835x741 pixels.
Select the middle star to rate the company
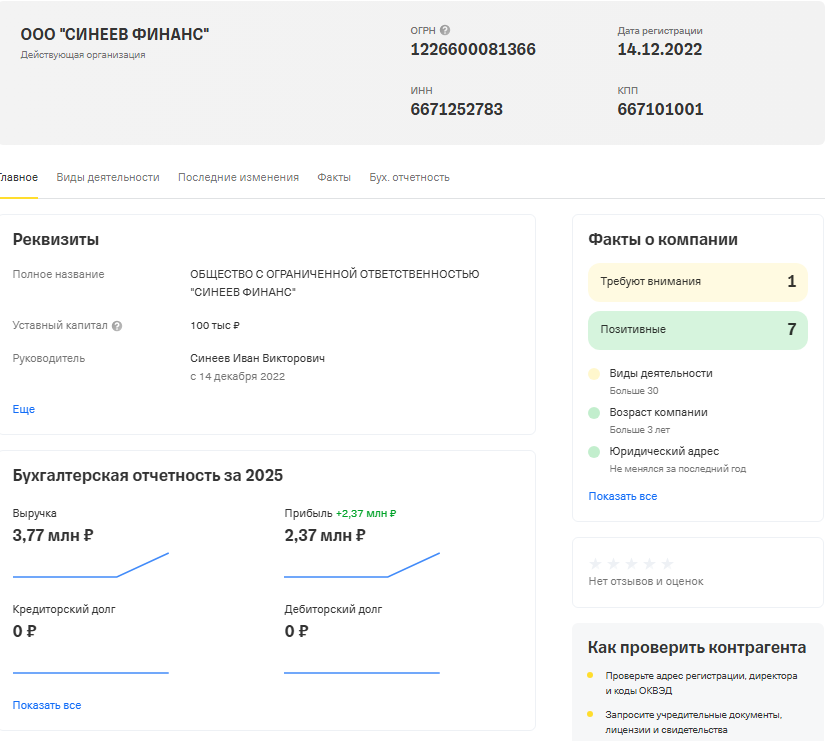tap(630, 562)
